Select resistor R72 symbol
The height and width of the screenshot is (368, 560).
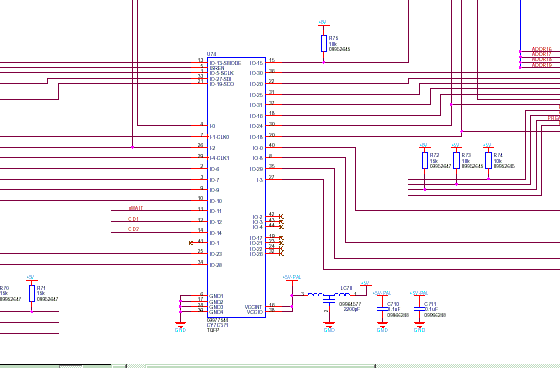(x=425, y=160)
